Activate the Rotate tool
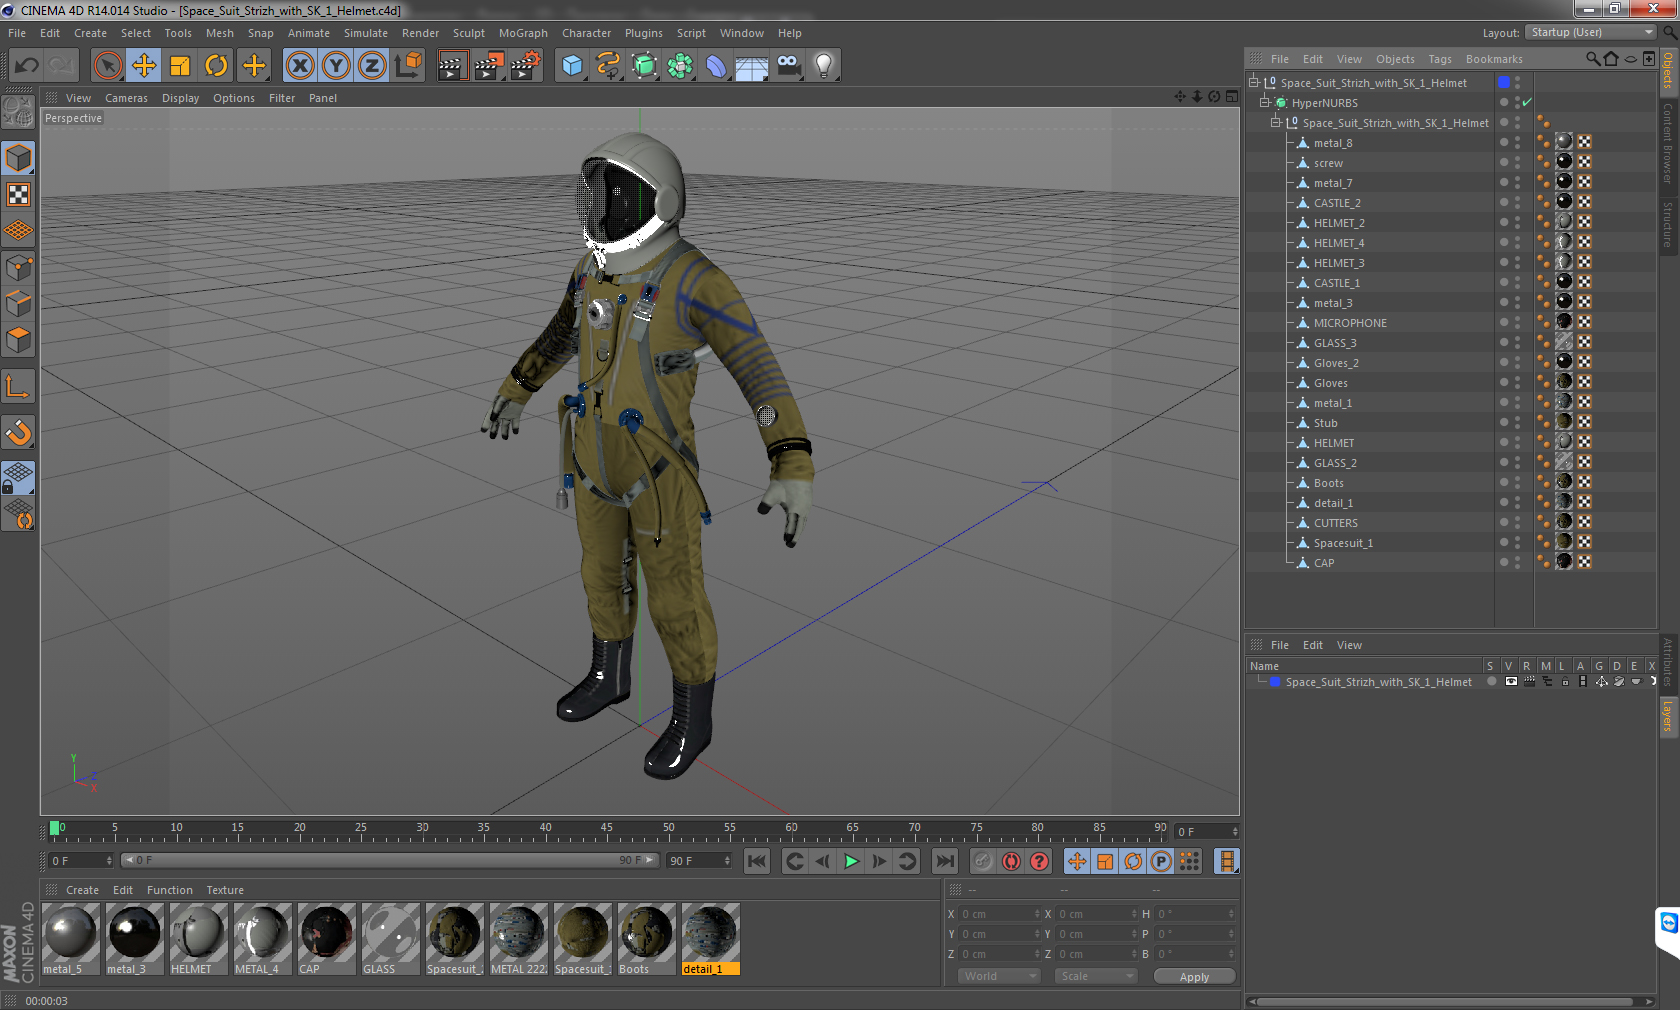Image resolution: width=1680 pixels, height=1010 pixels. coord(216,66)
